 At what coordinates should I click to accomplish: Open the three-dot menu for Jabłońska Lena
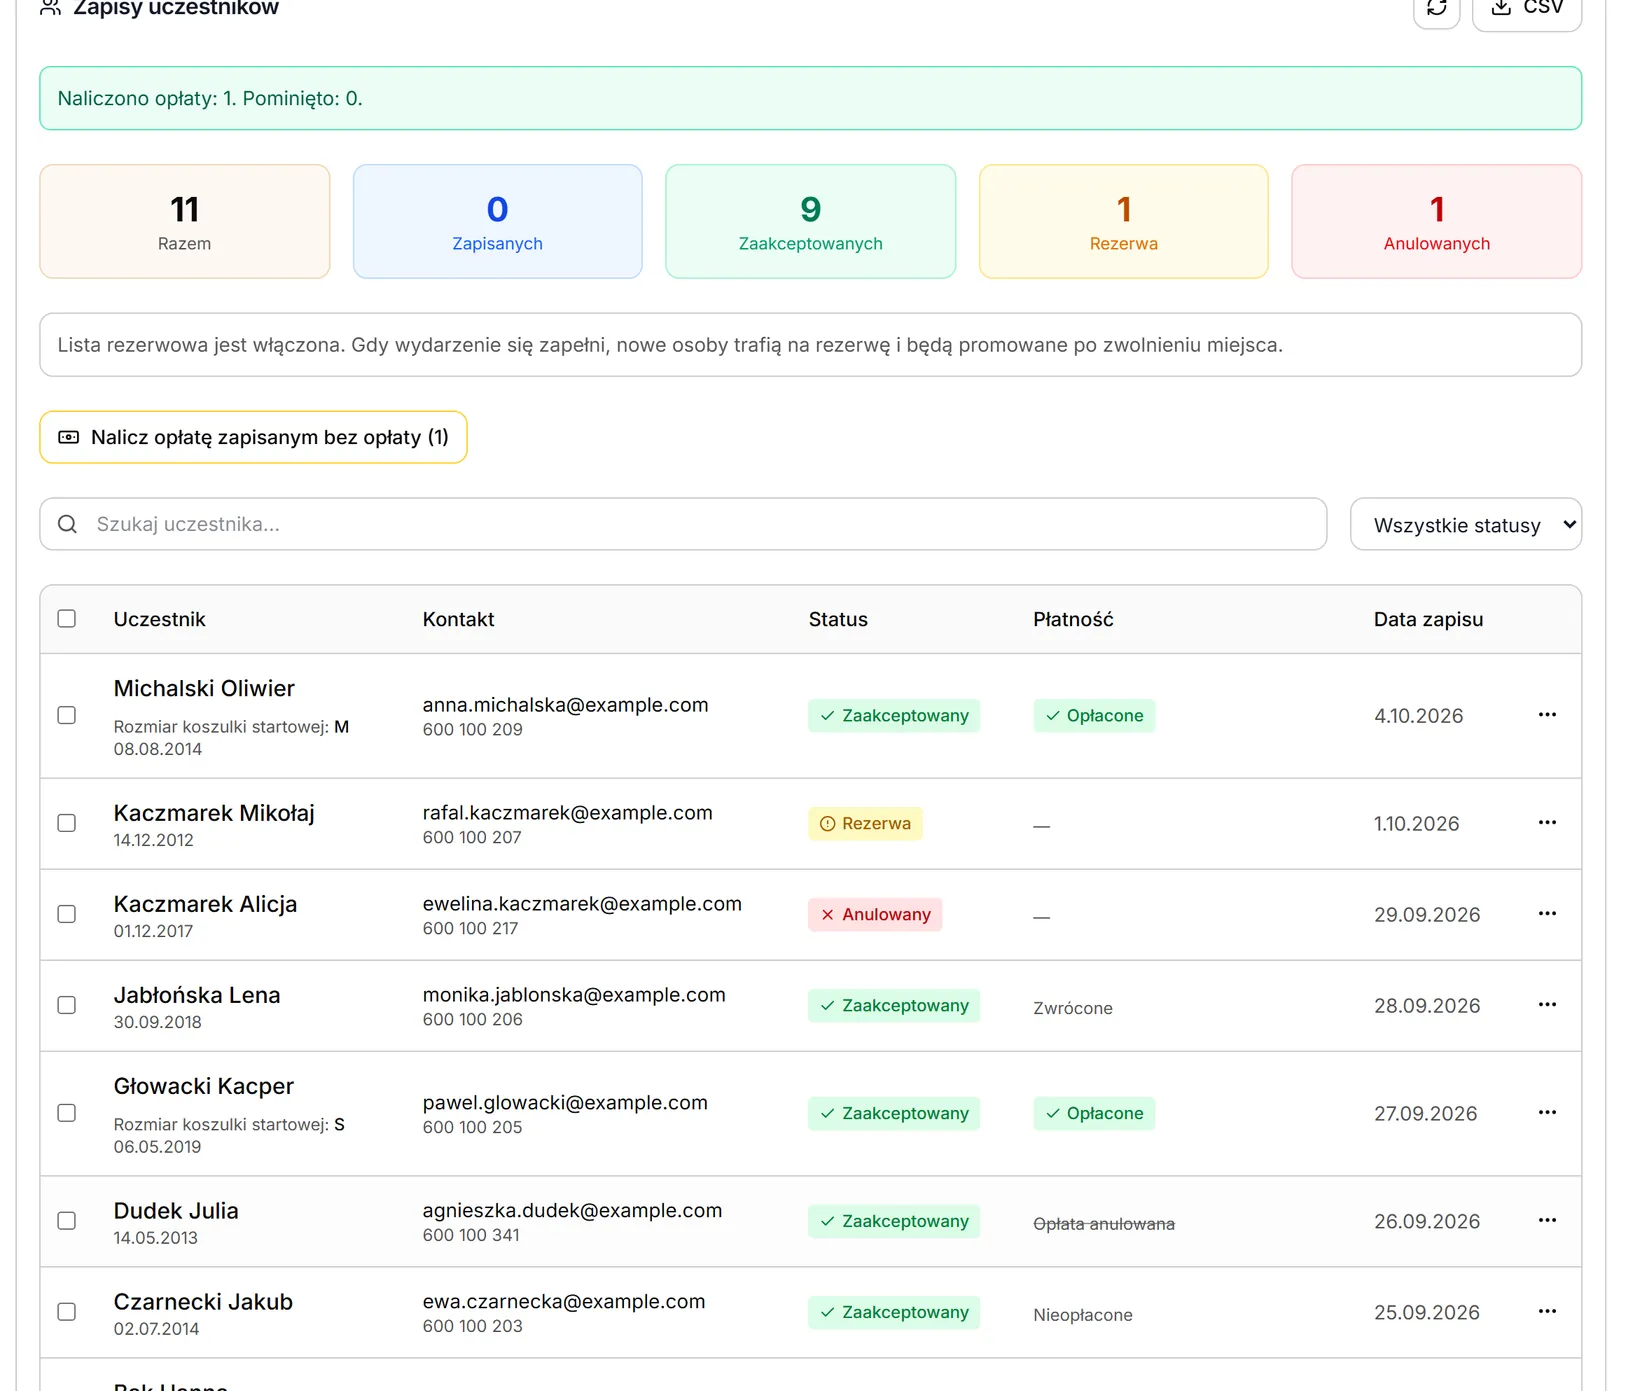pyautogui.click(x=1547, y=1004)
